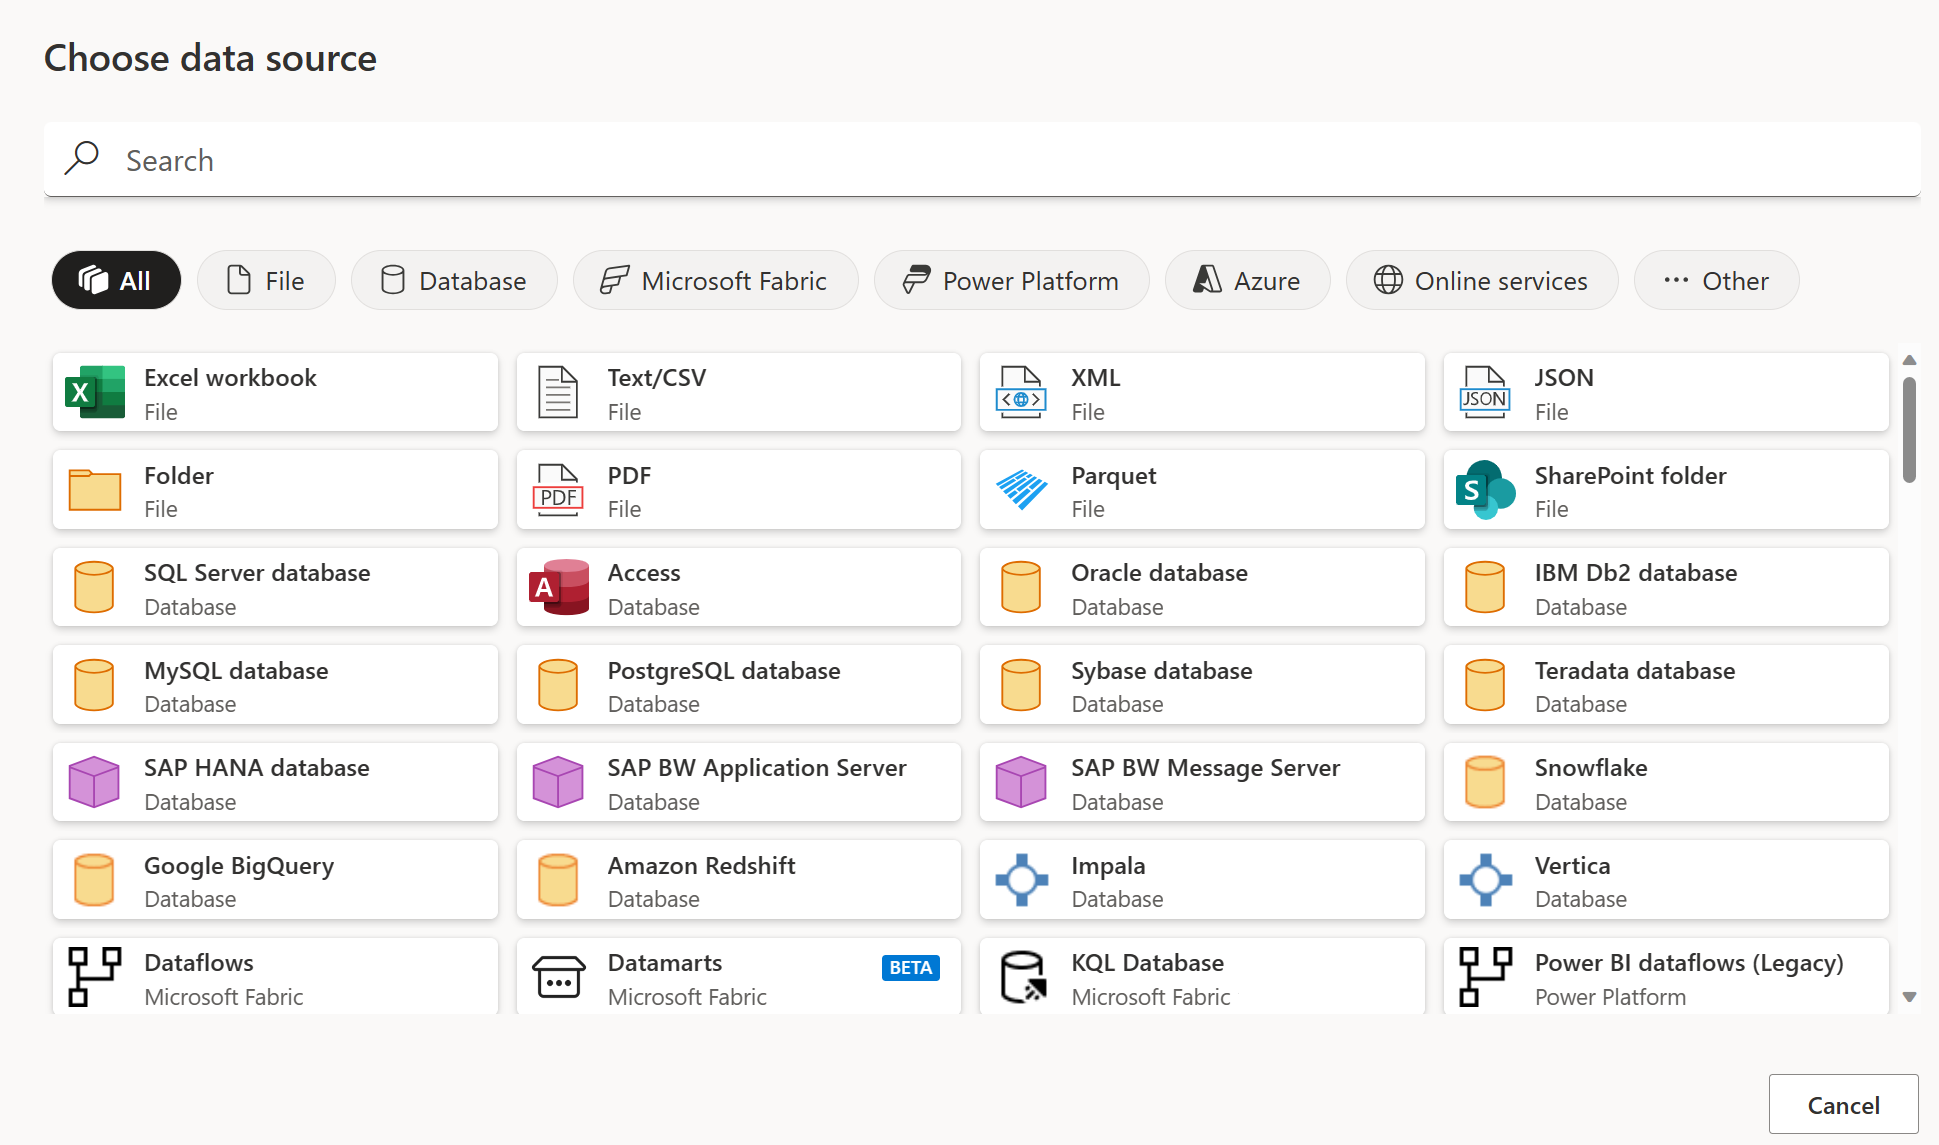1939x1145 pixels.
Task: Switch to the Microsoft Fabric filter
Action: coord(715,281)
